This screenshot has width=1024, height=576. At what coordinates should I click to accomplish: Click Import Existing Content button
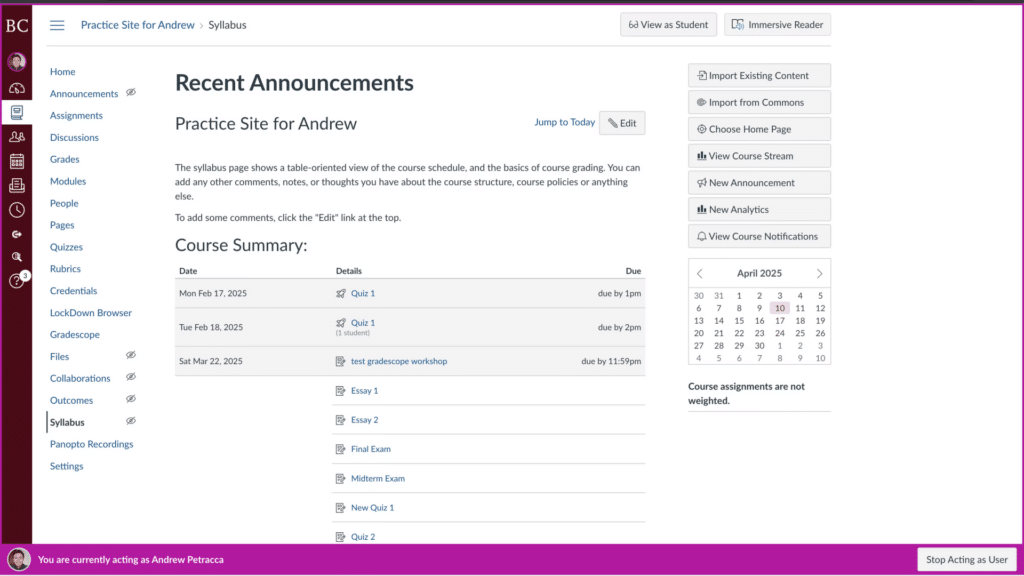pos(760,76)
